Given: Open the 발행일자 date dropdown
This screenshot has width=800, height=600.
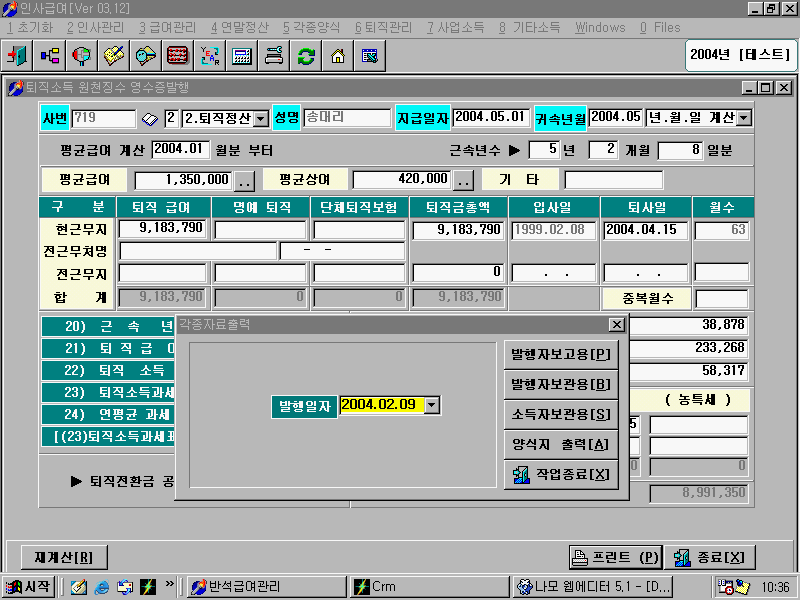Looking at the screenshot, I should [432, 406].
